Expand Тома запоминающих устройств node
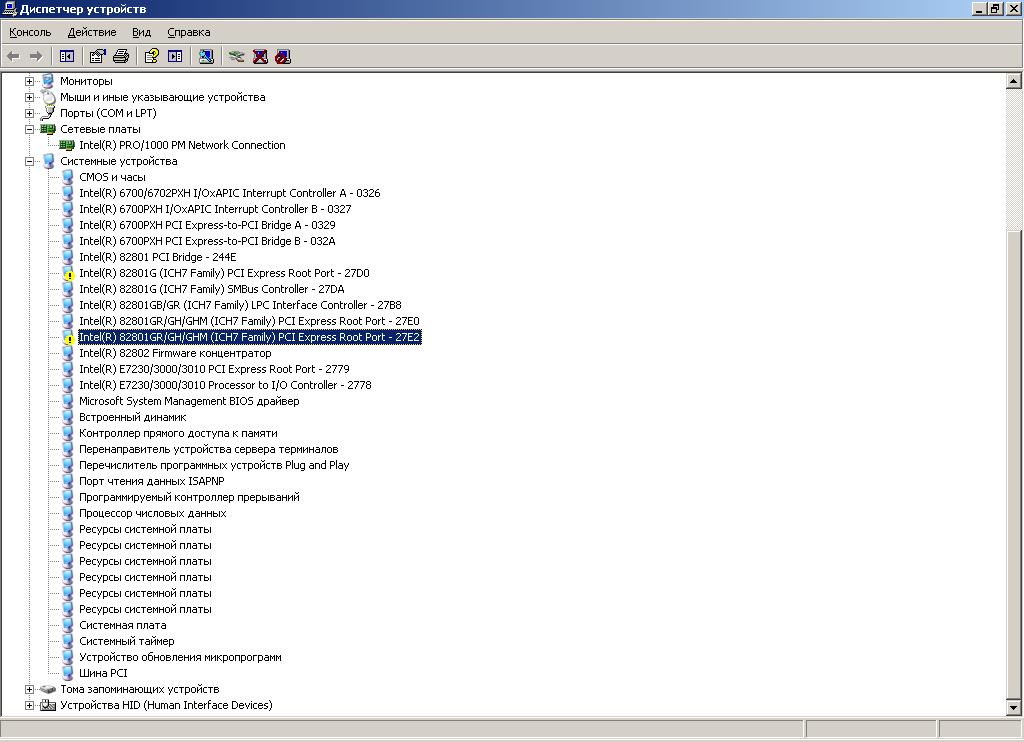This screenshot has height=742, width=1024. pos(30,689)
